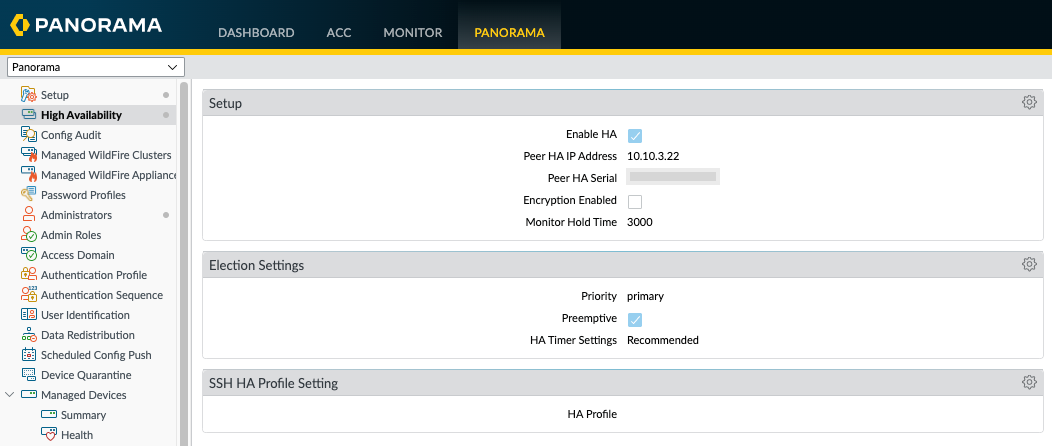Click the Administrators person icon
The height and width of the screenshot is (446, 1052).
[28, 215]
